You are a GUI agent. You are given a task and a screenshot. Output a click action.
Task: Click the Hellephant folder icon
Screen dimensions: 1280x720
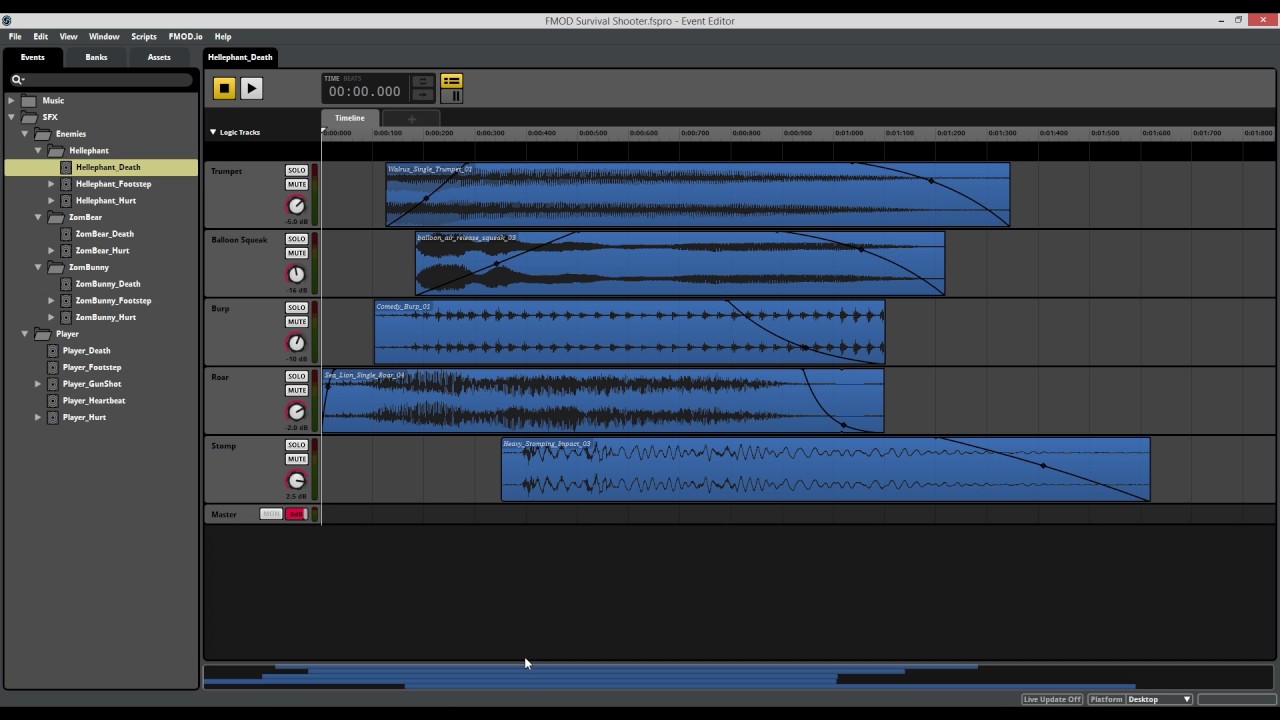(56, 151)
